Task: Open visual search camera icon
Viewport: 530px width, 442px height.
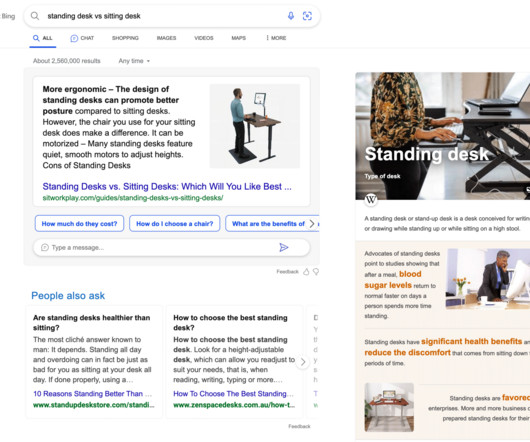Action: 307,16
